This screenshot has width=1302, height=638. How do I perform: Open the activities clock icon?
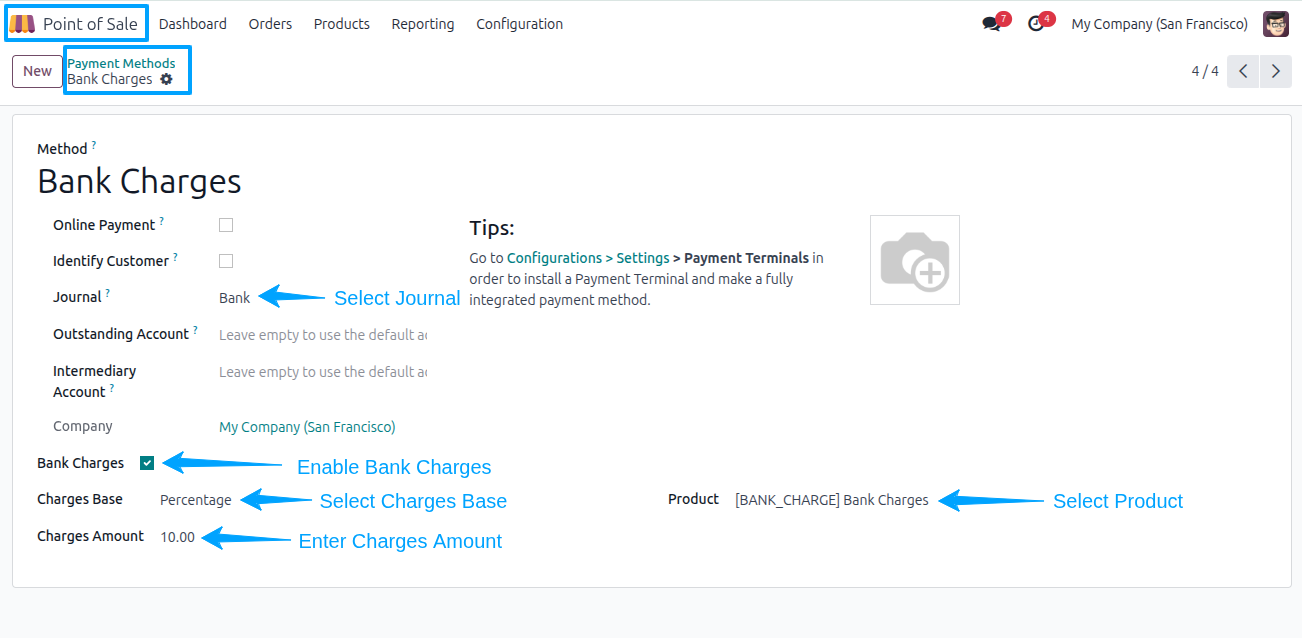1036,24
